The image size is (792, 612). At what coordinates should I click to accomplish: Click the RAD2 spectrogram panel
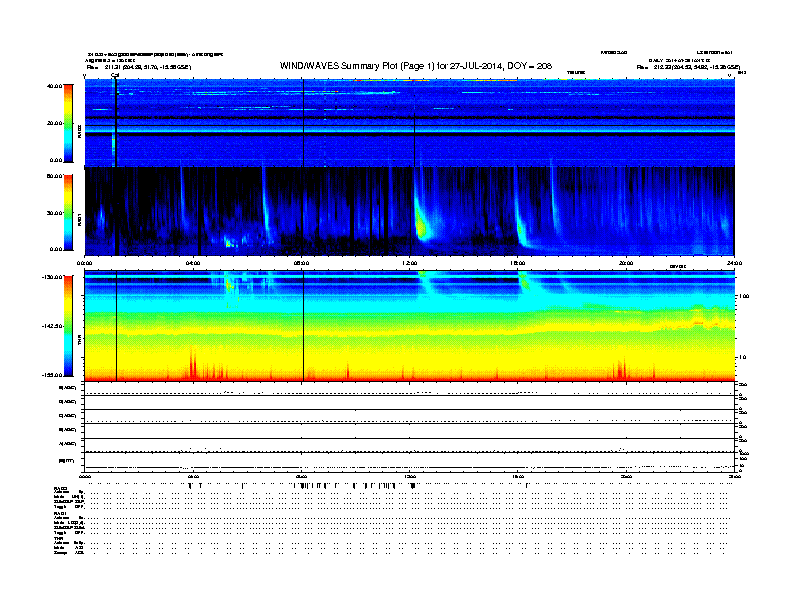(409, 123)
